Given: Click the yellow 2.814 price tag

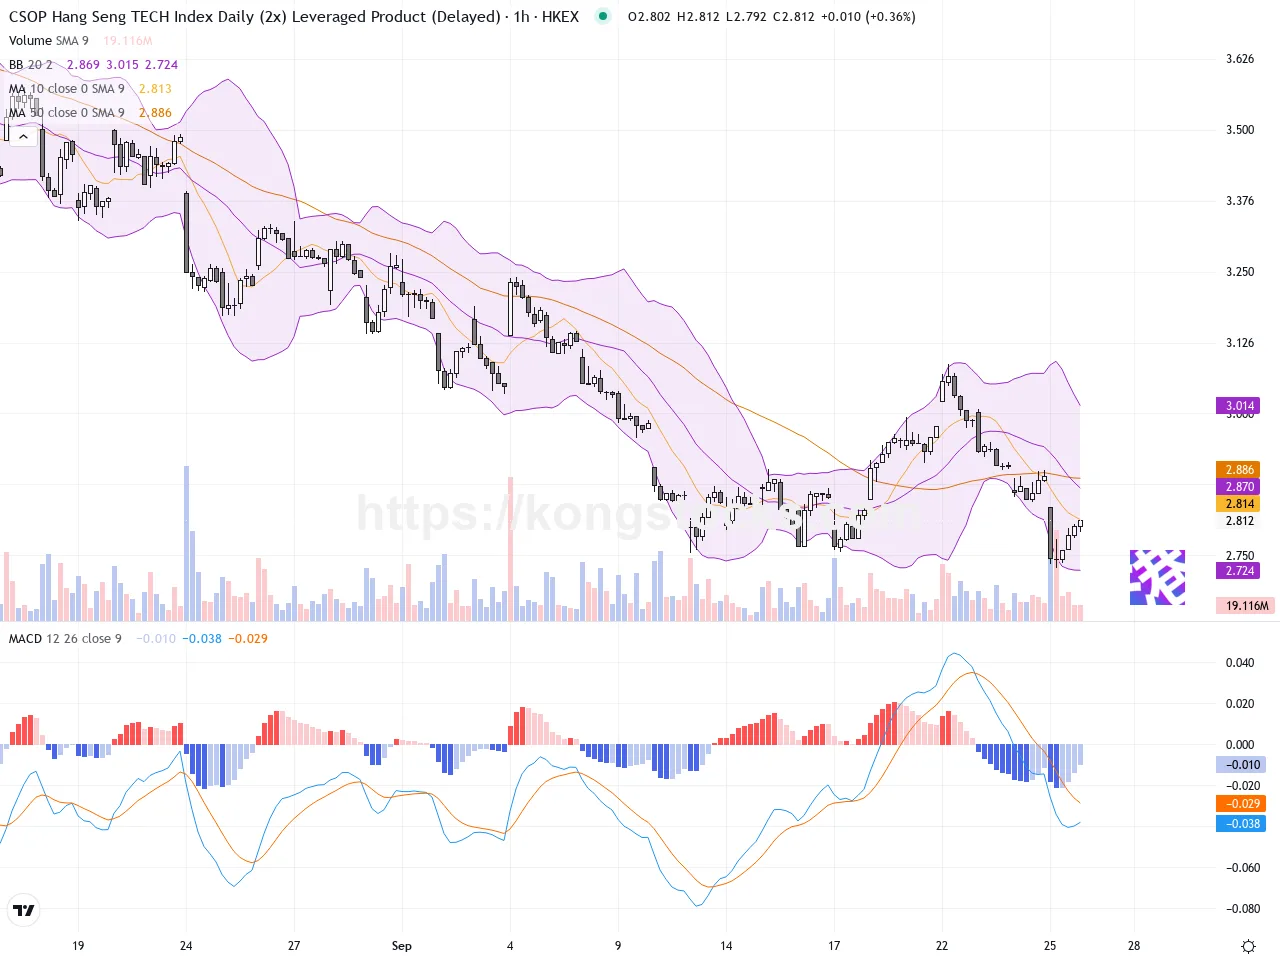Looking at the screenshot, I should point(1238,504).
